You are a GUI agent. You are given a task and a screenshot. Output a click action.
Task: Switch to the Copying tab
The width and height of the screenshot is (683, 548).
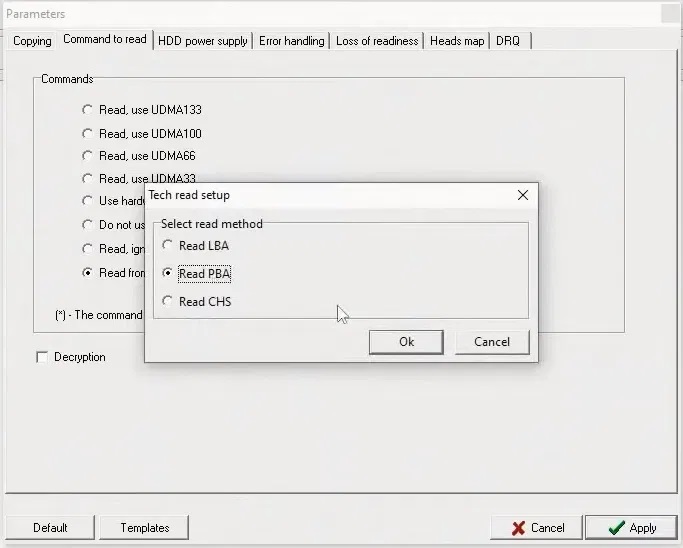coord(32,41)
